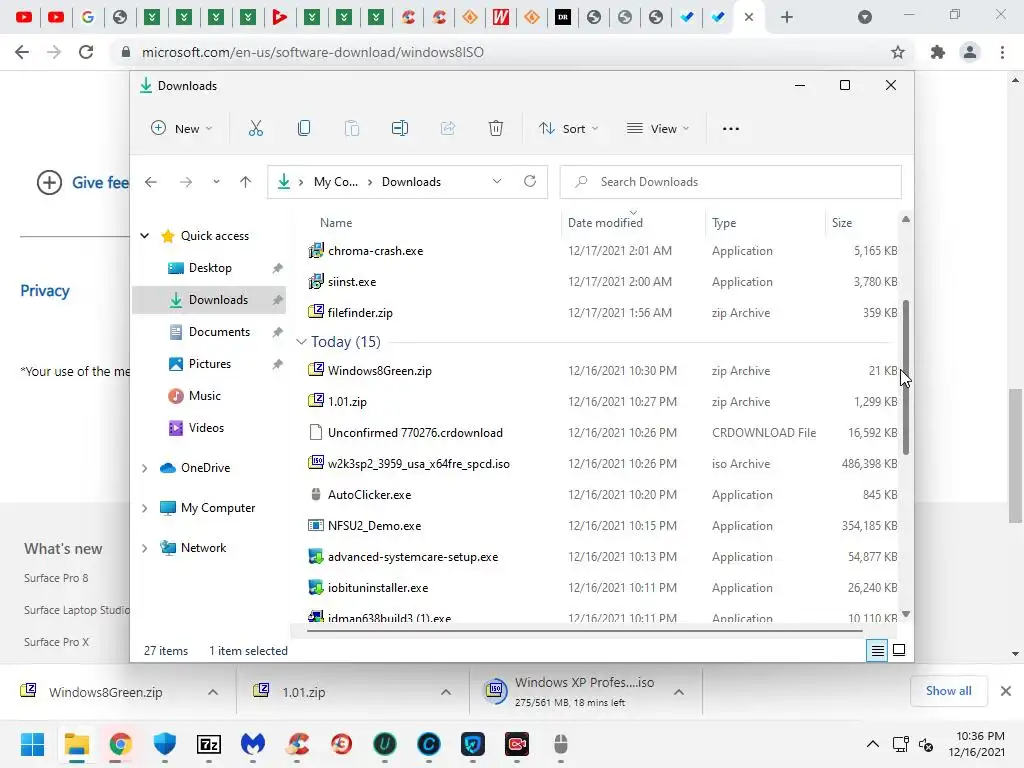The height and width of the screenshot is (768, 1024).
Task: Close the Chrome downloads bar
Action: tap(1006, 691)
